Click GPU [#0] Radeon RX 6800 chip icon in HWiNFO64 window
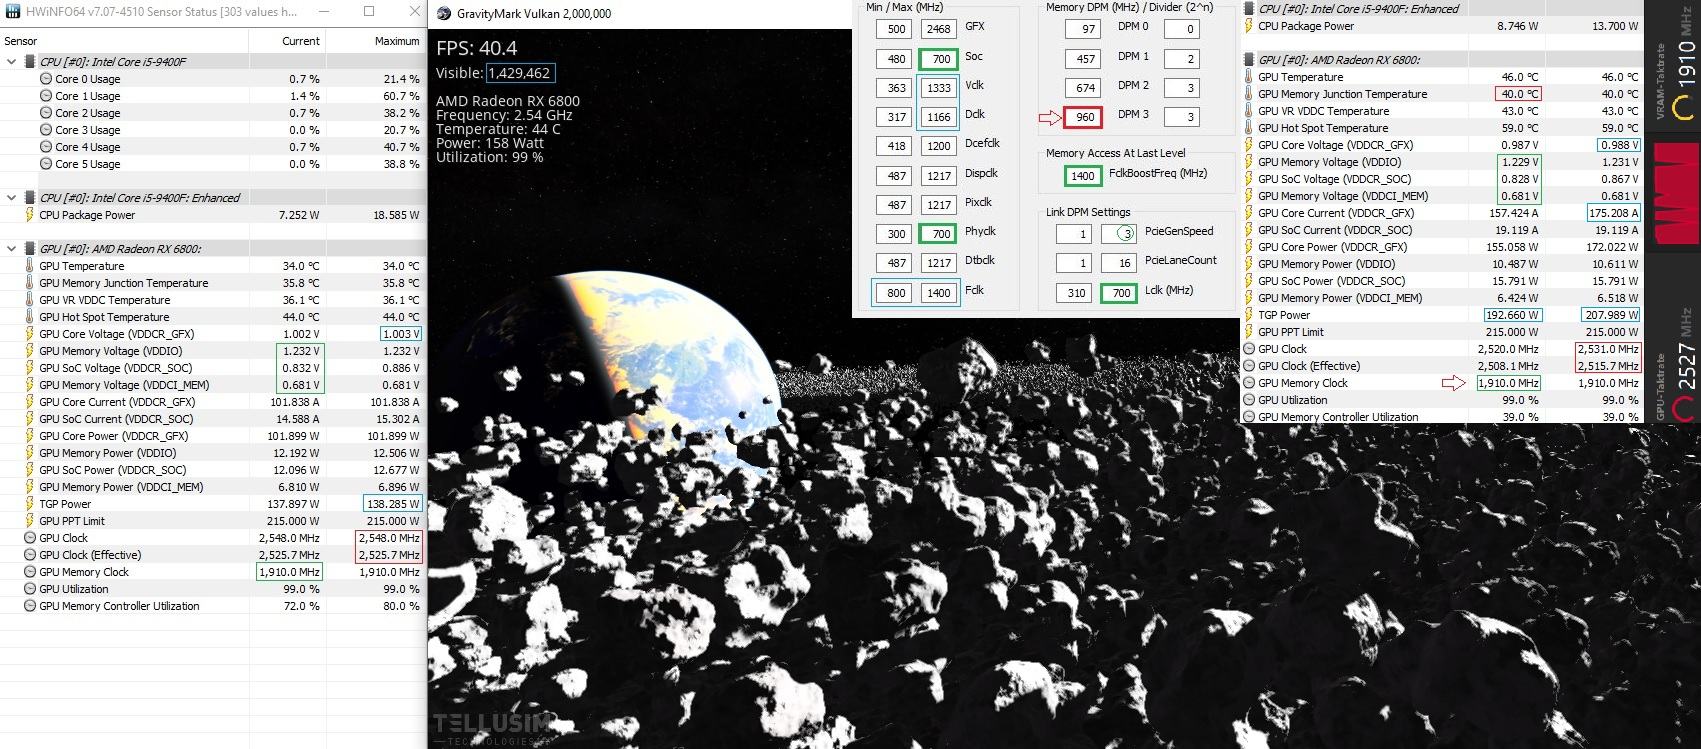The image size is (1701, 749). (x=30, y=249)
